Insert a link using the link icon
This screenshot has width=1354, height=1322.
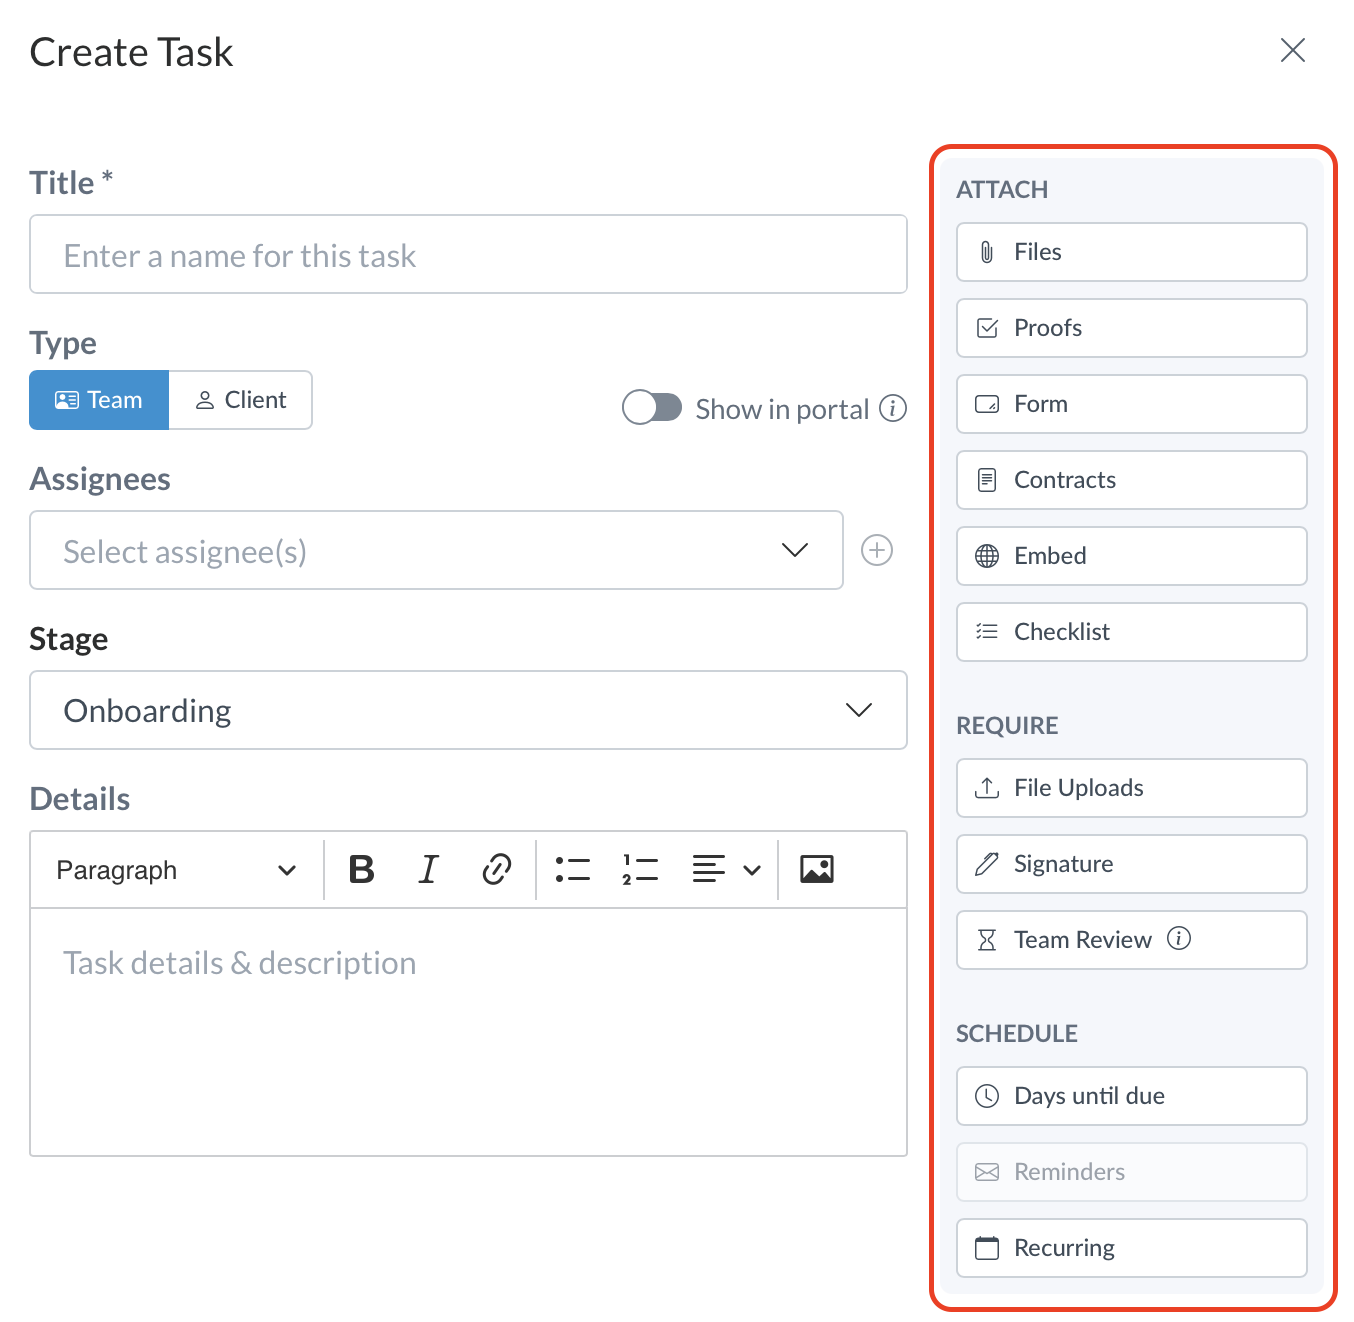tap(496, 870)
